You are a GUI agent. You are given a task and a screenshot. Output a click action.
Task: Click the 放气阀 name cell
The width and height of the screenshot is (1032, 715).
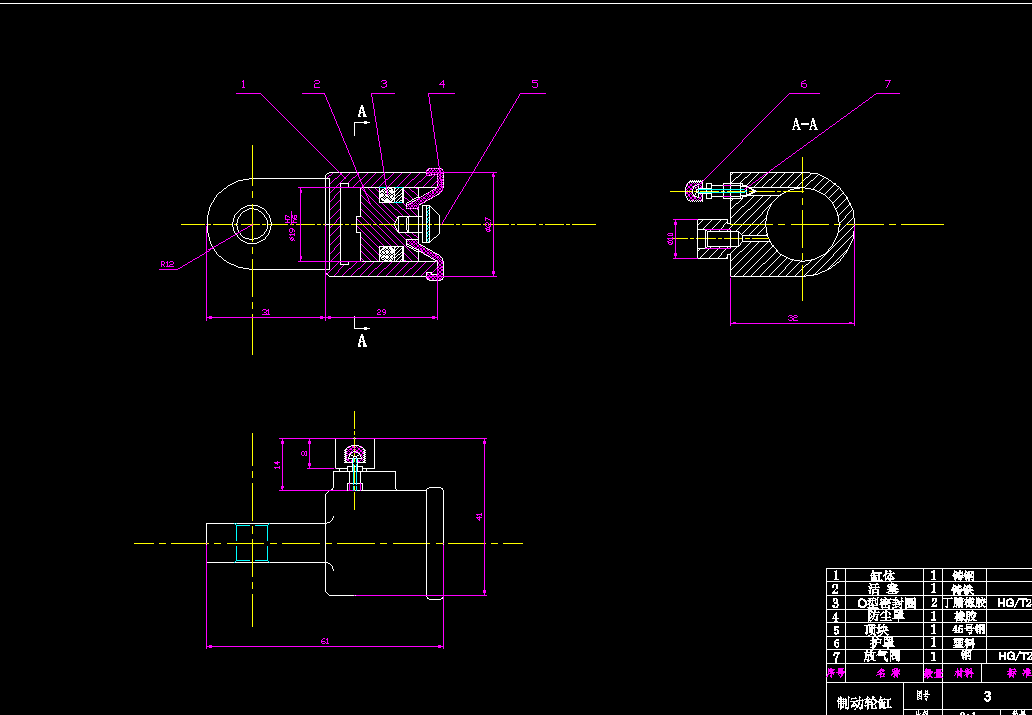tap(884, 656)
